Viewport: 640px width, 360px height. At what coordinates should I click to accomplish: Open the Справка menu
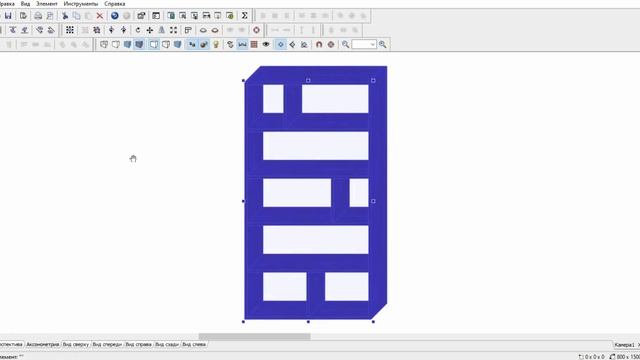[x=114, y=4]
